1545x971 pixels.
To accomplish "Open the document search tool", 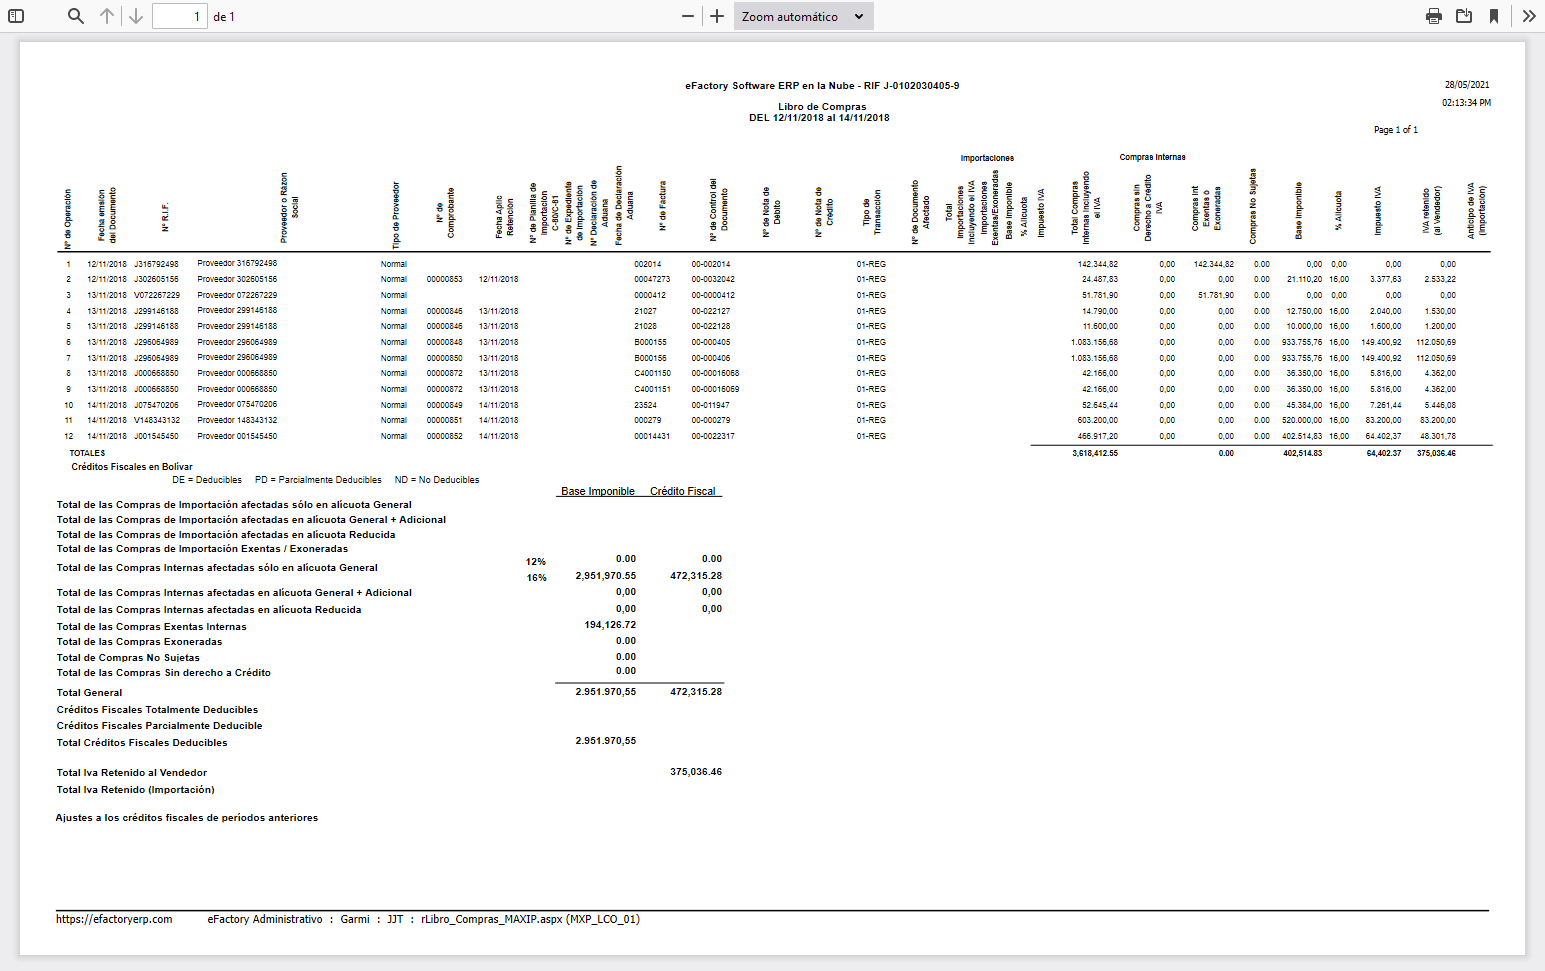I will tap(75, 16).
